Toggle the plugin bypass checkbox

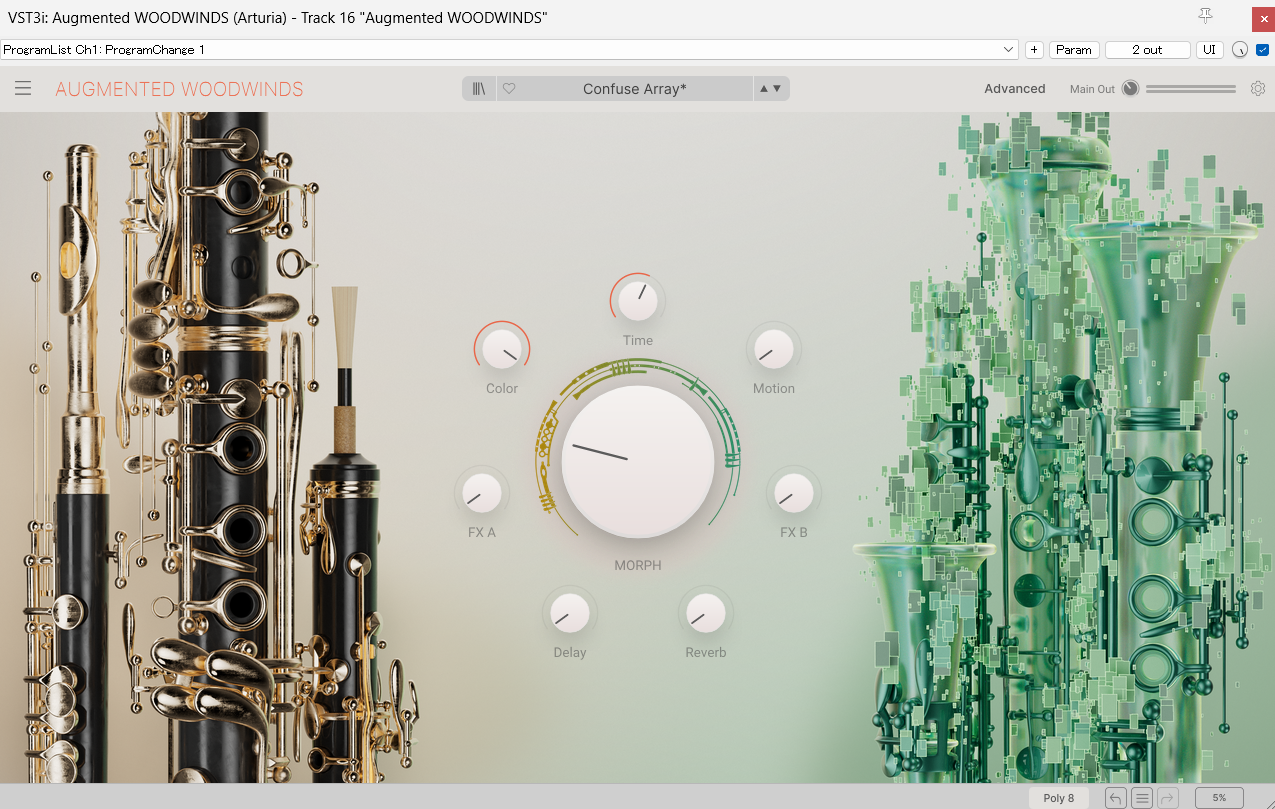tap(1262, 50)
